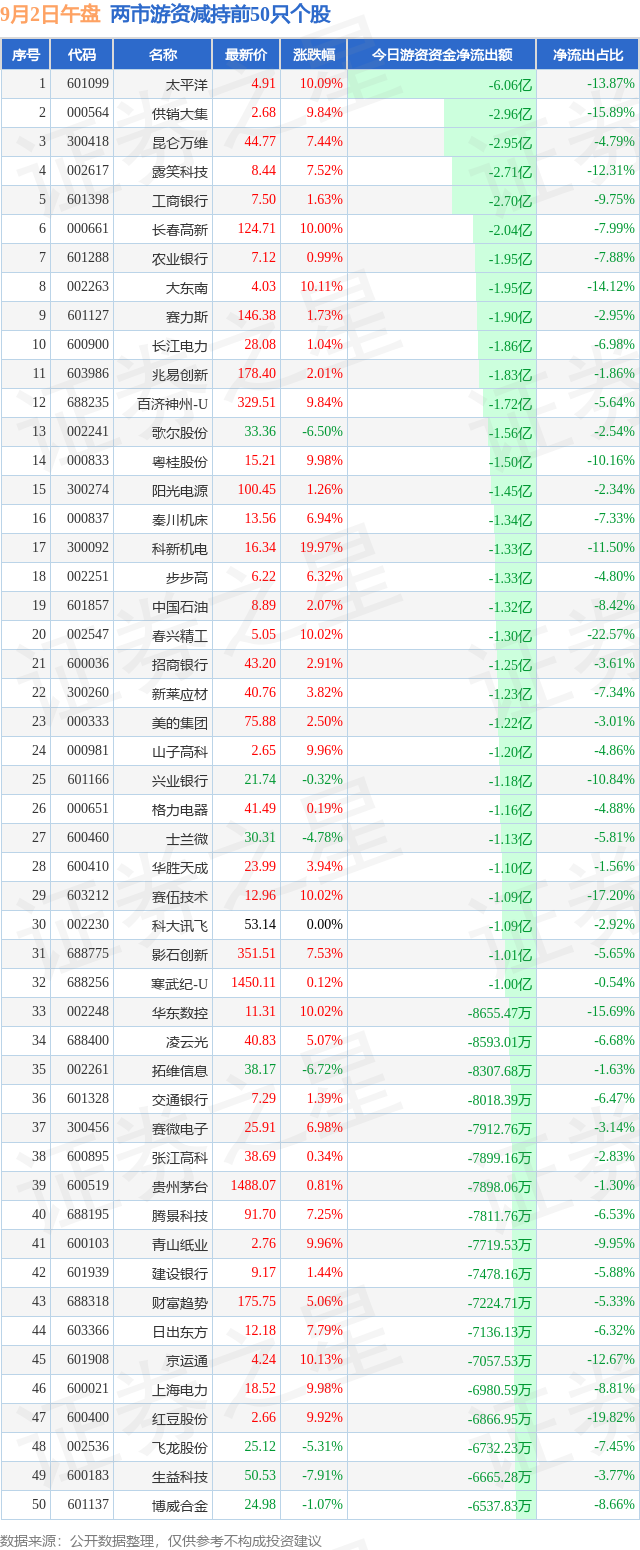This screenshot has height=1550, width=640.
Task: Click stock name 露笑科技
Action: [x=180, y=171]
